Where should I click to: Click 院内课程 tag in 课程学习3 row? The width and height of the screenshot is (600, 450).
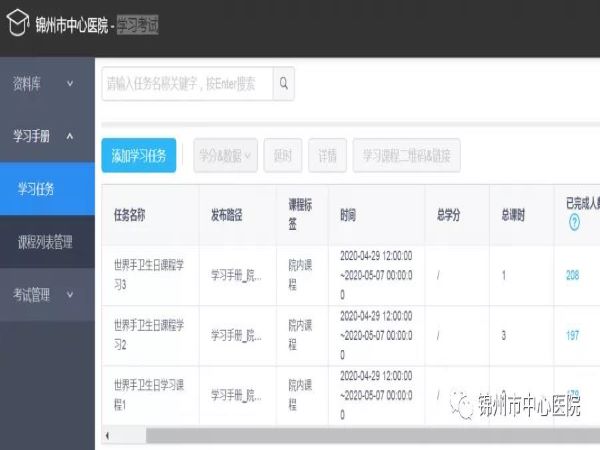[300, 275]
